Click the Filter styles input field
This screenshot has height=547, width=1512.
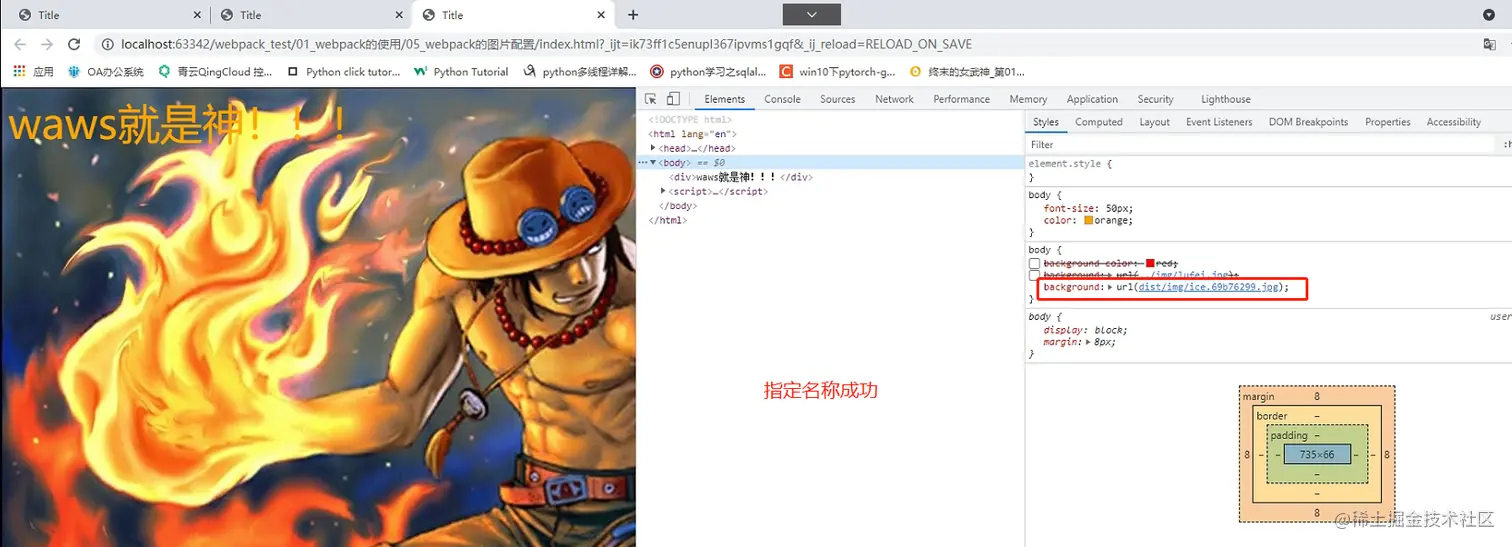(x=1260, y=145)
